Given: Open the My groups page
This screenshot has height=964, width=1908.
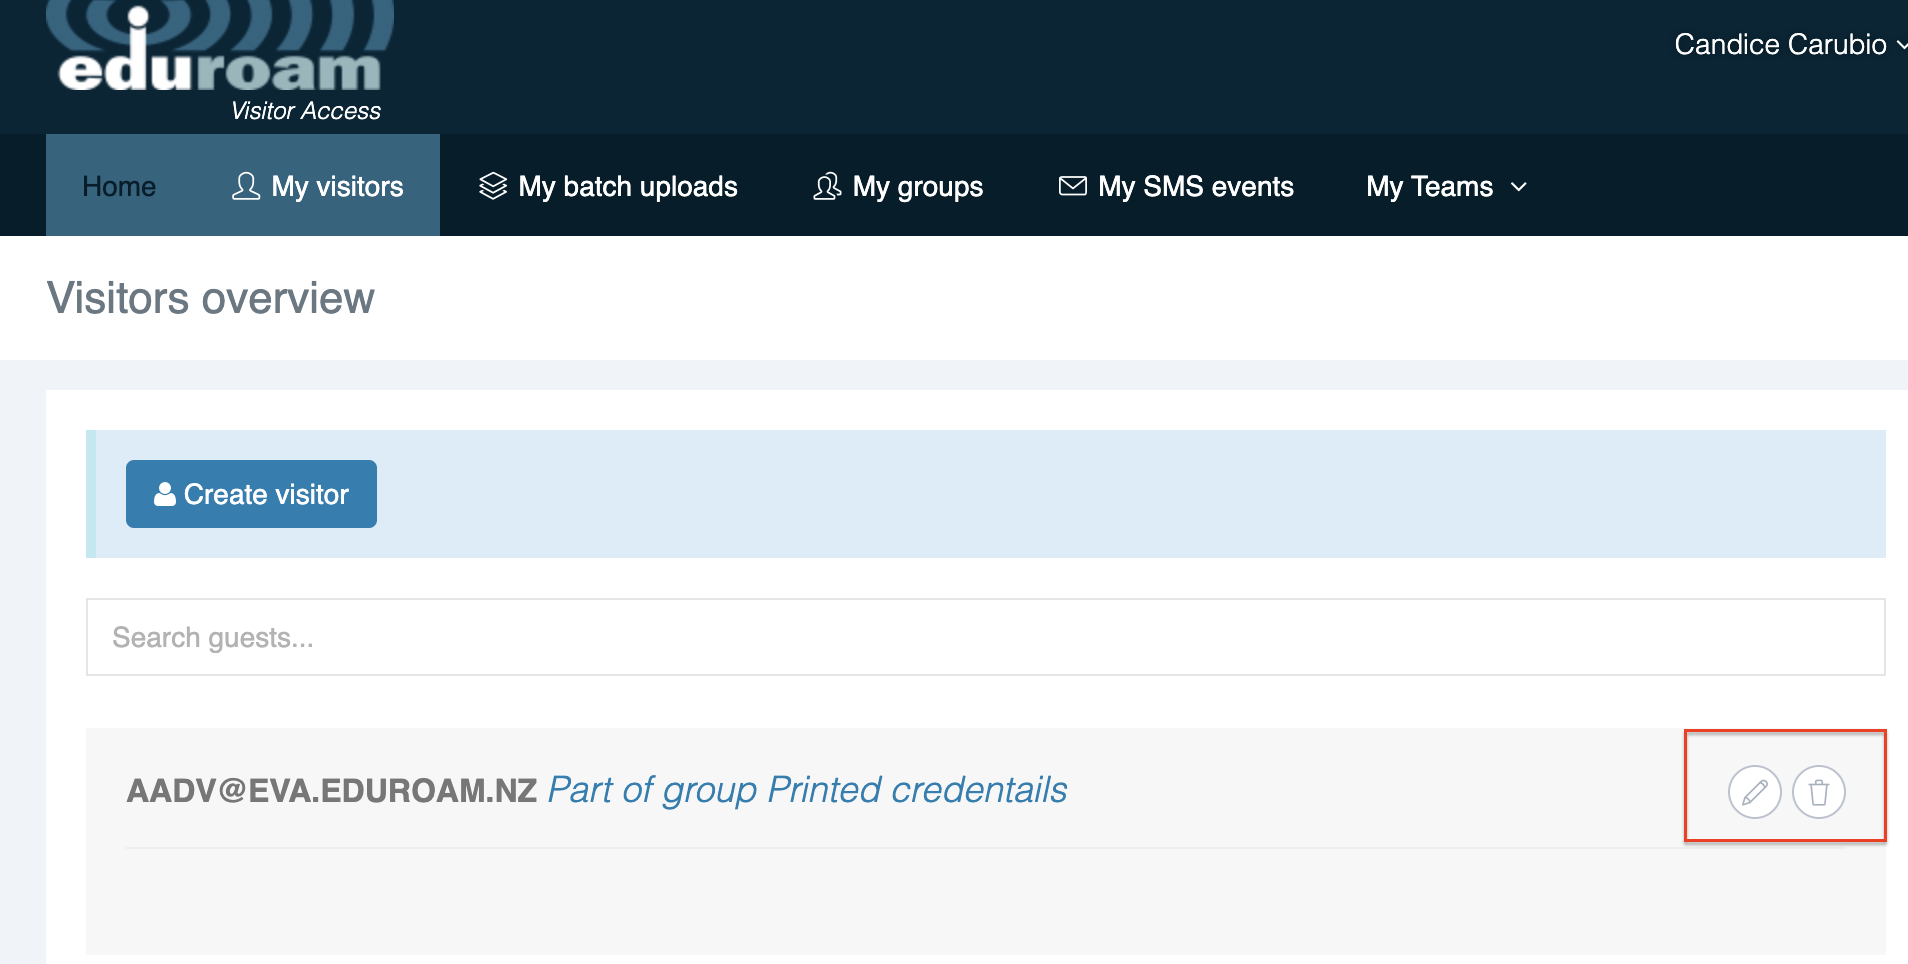Looking at the screenshot, I should 917,186.
